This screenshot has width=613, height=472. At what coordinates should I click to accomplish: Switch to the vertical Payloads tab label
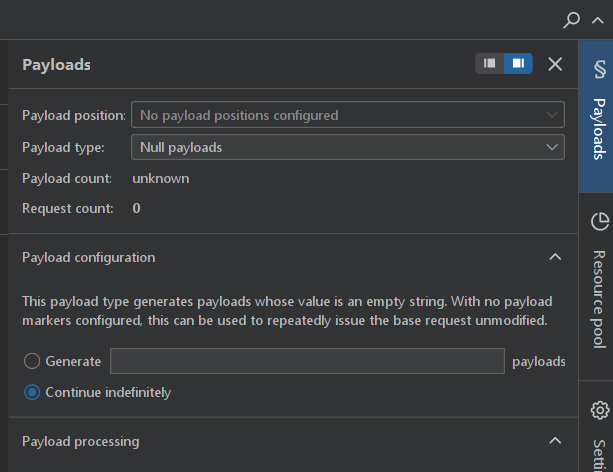[x=600, y=128]
